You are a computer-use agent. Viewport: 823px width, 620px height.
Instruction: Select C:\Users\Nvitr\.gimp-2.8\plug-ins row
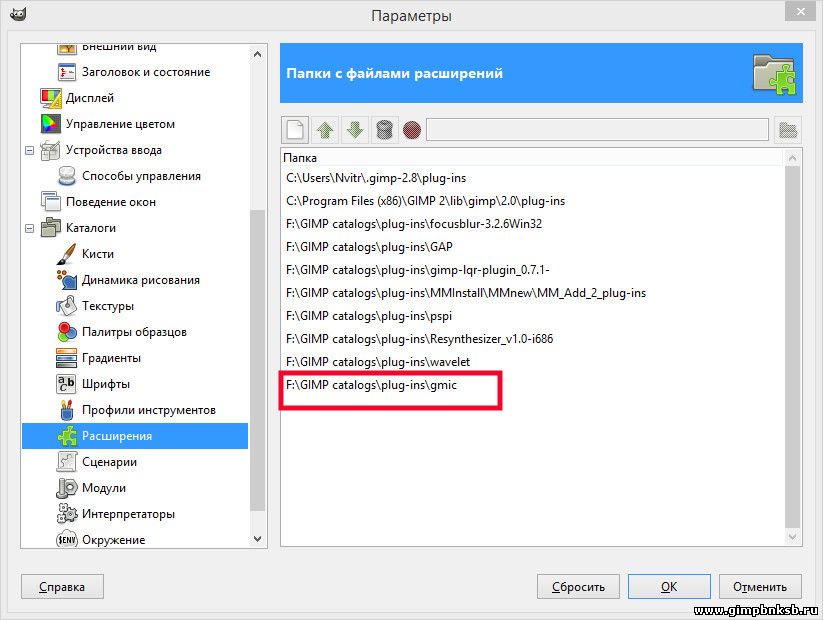[533, 178]
